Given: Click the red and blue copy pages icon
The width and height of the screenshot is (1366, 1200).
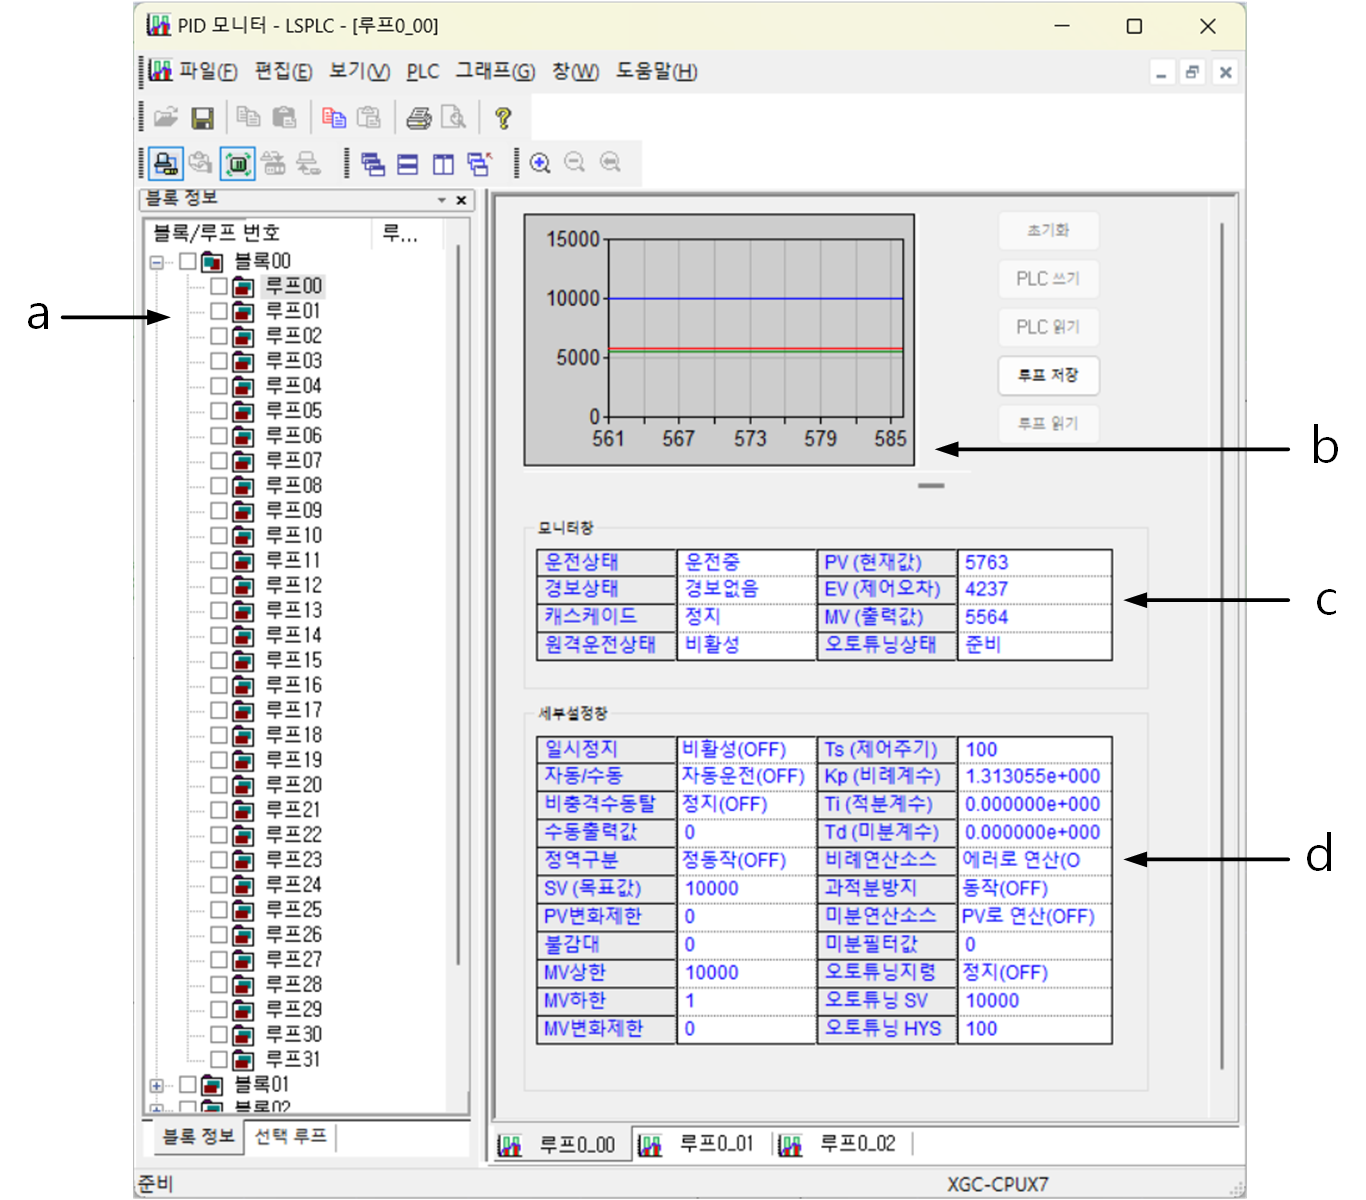Looking at the screenshot, I should click(334, 118).
